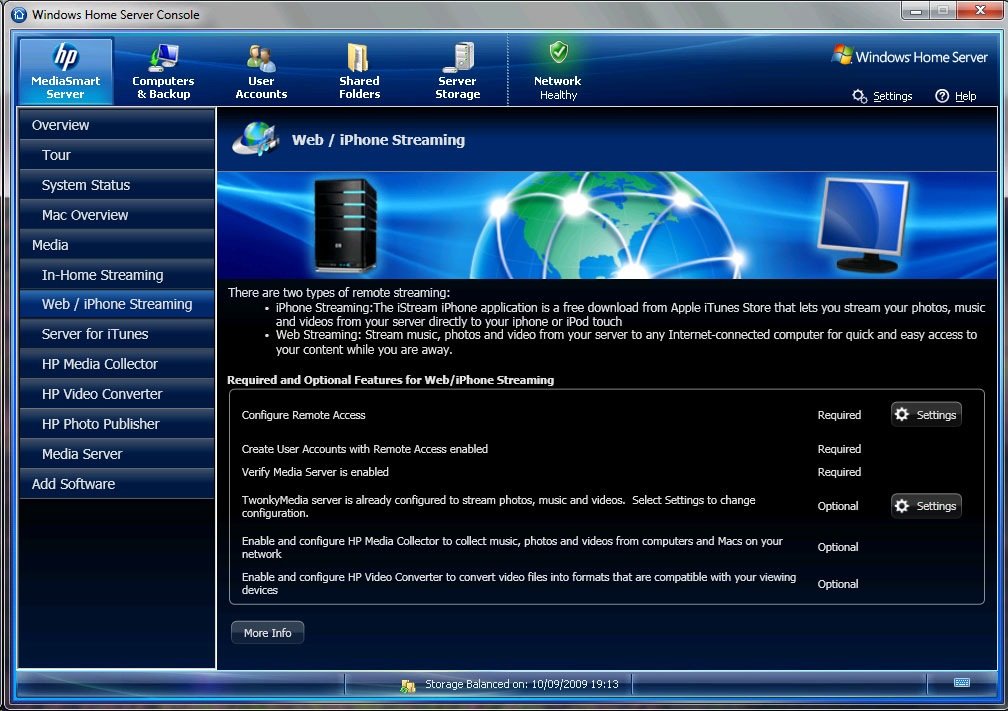Click the HP Media Collector optional feature text

pos(512,547)
